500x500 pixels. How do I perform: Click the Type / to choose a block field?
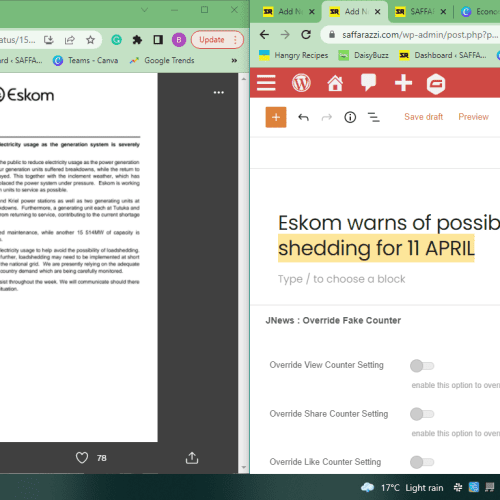coord(342,279)
